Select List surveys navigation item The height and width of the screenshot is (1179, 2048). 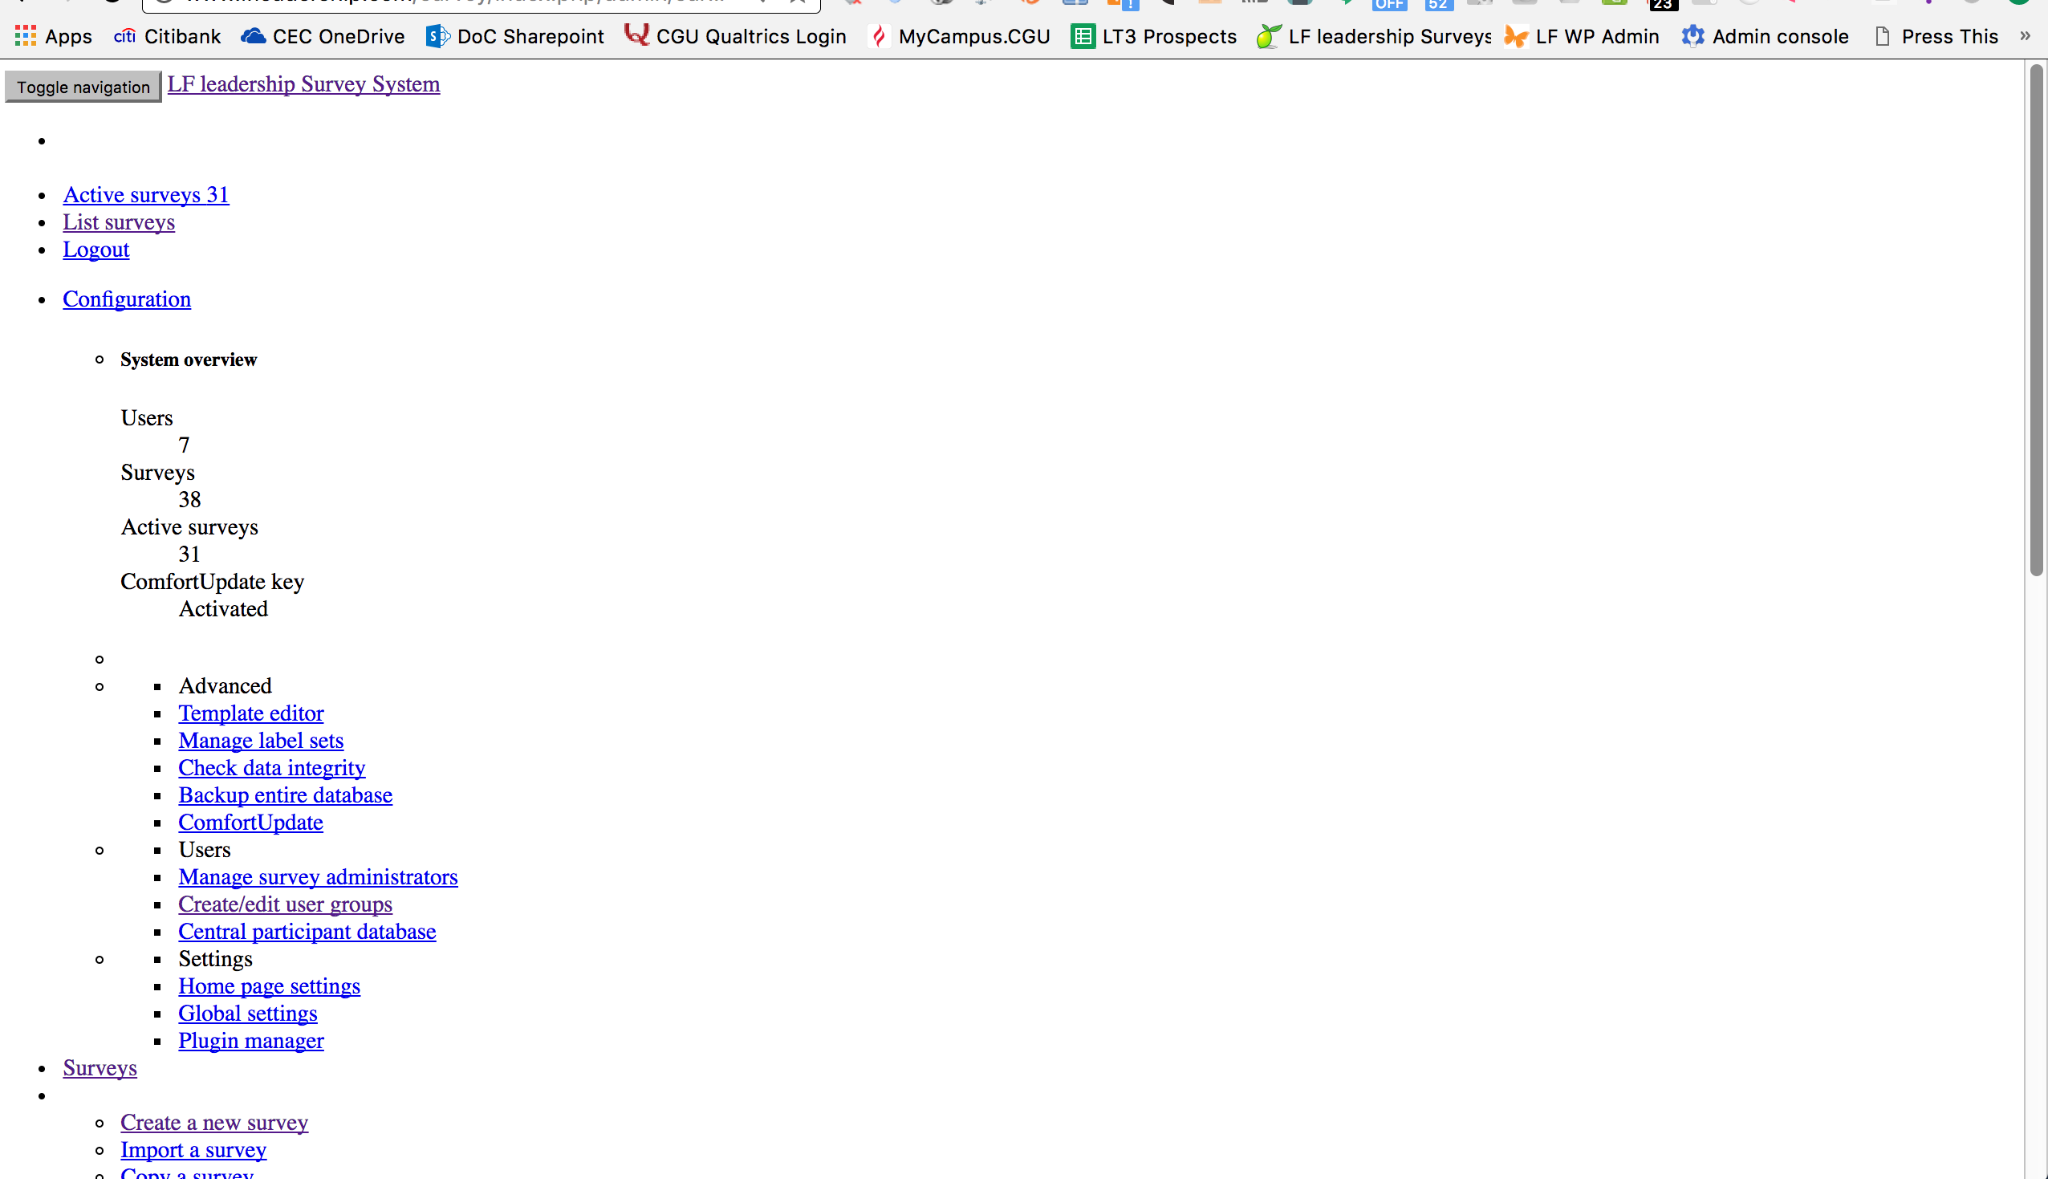pos(118,222)
